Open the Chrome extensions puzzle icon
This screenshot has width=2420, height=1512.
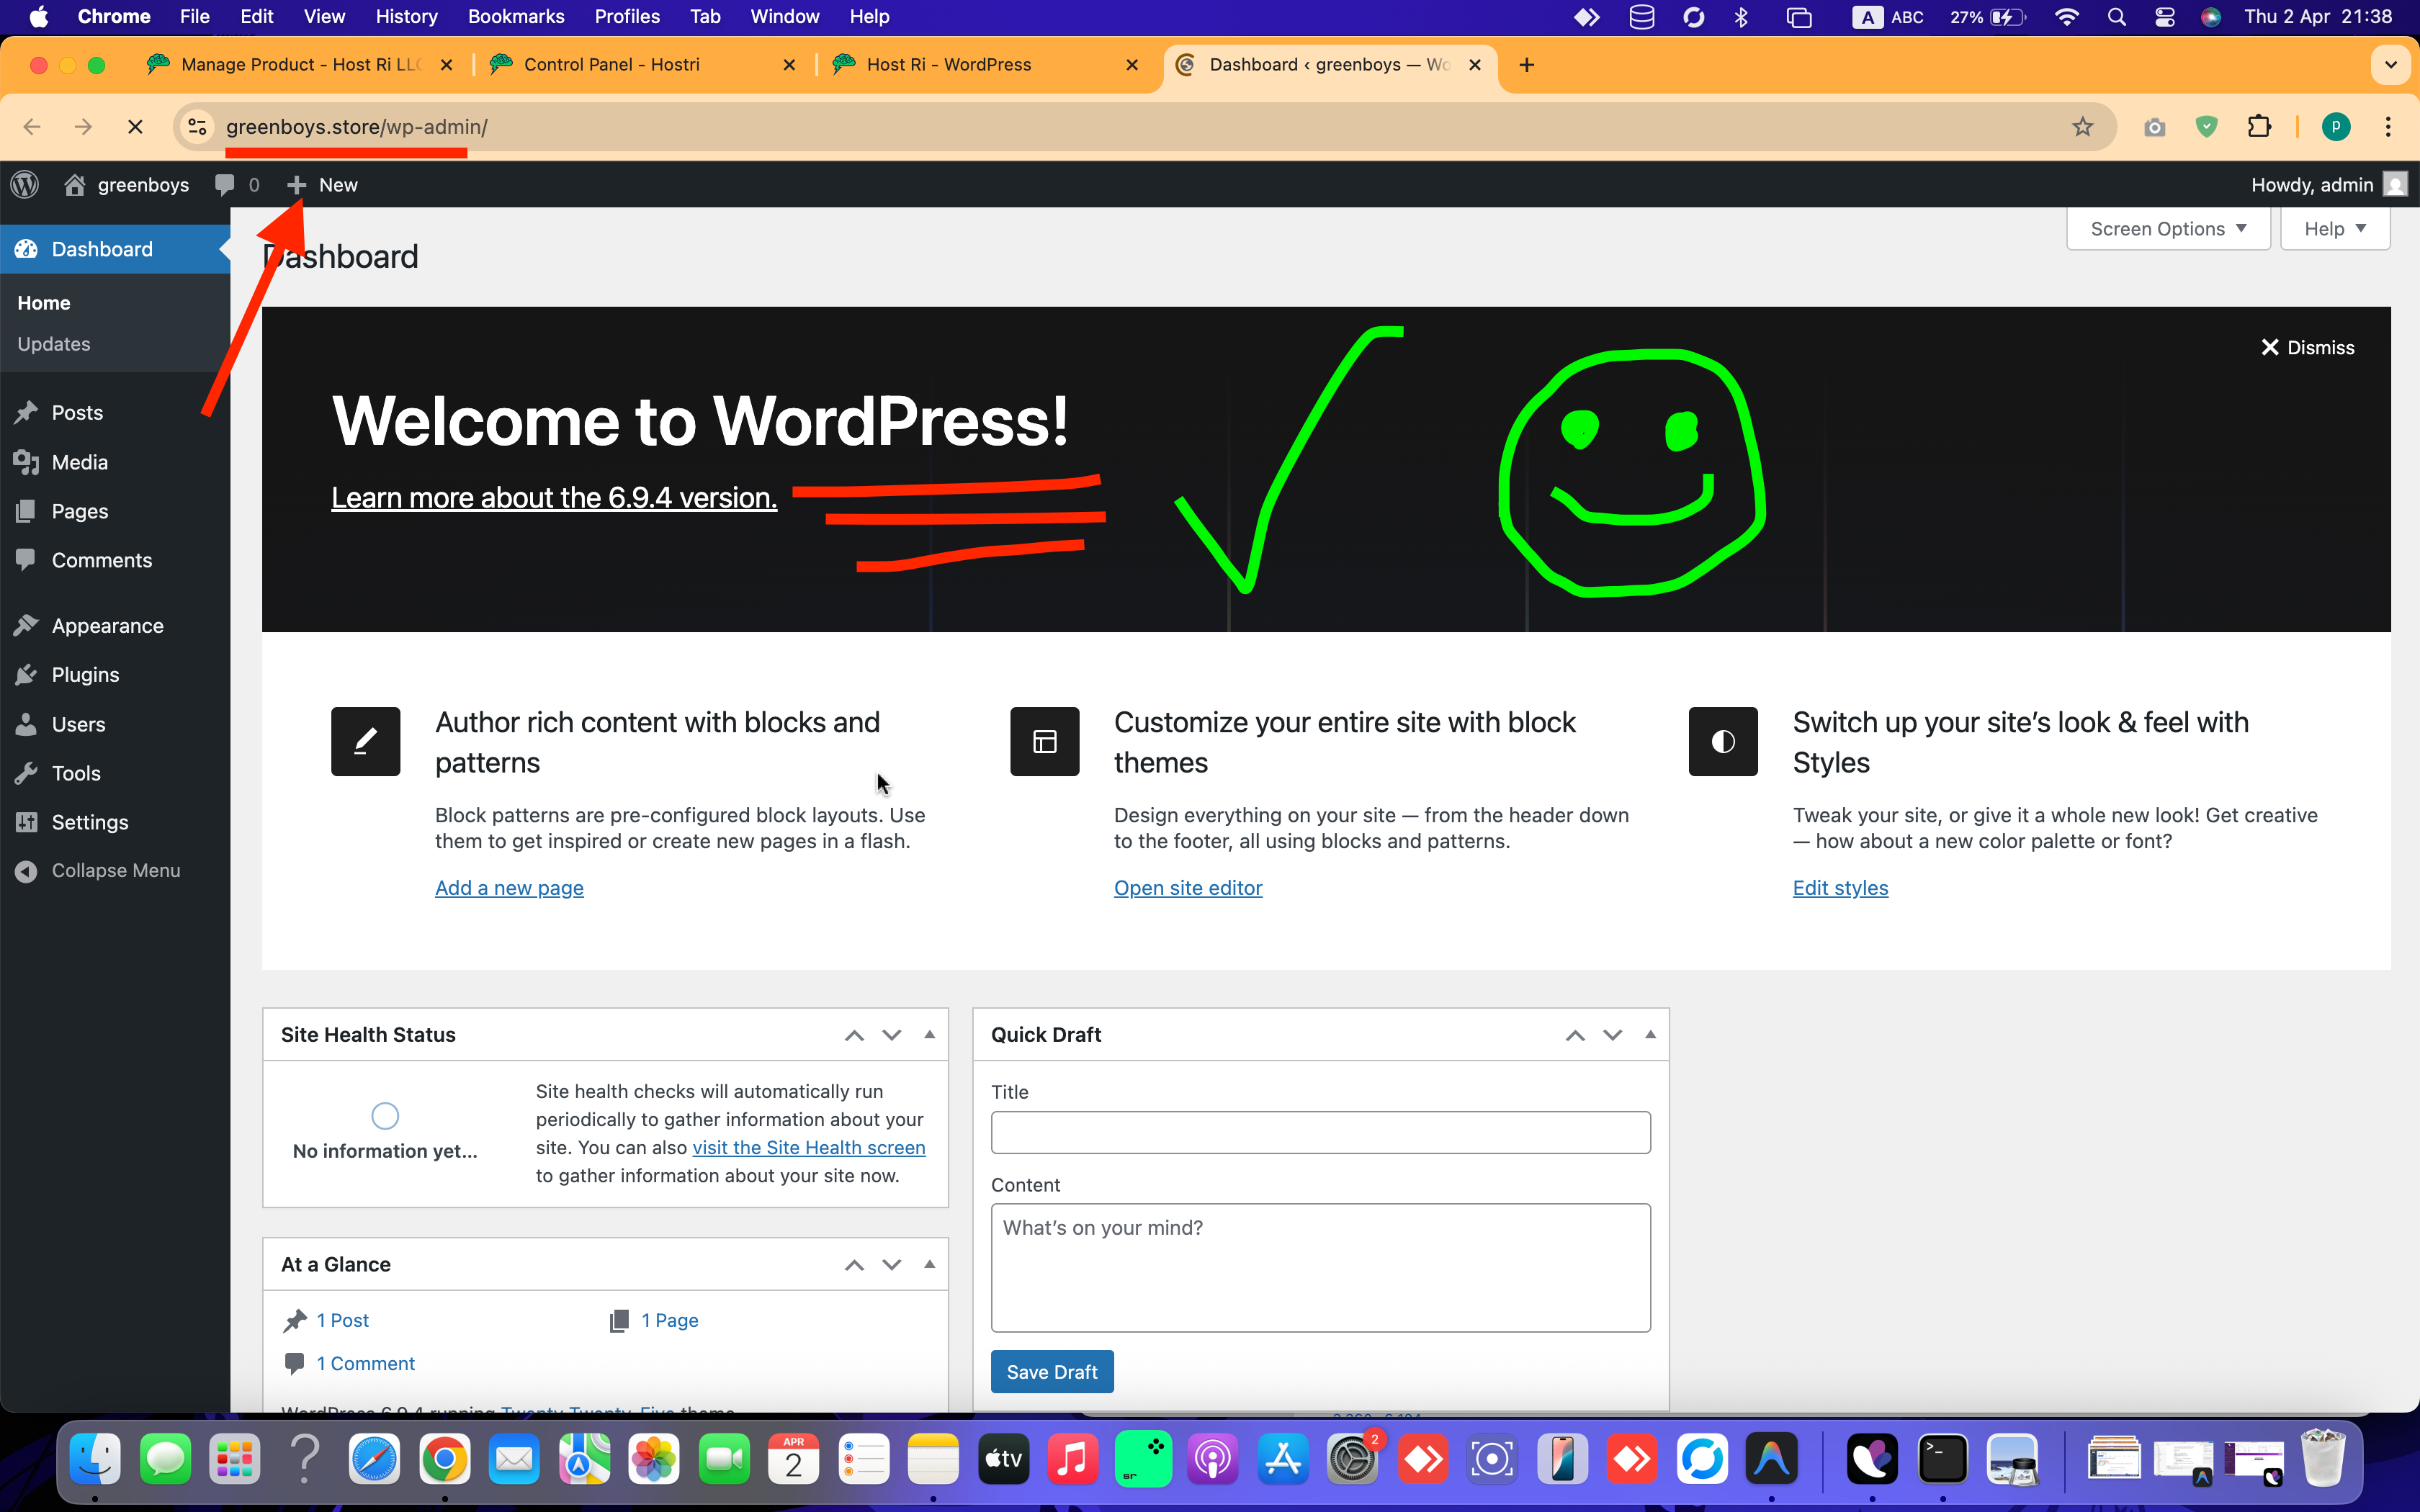(2259, 127)
